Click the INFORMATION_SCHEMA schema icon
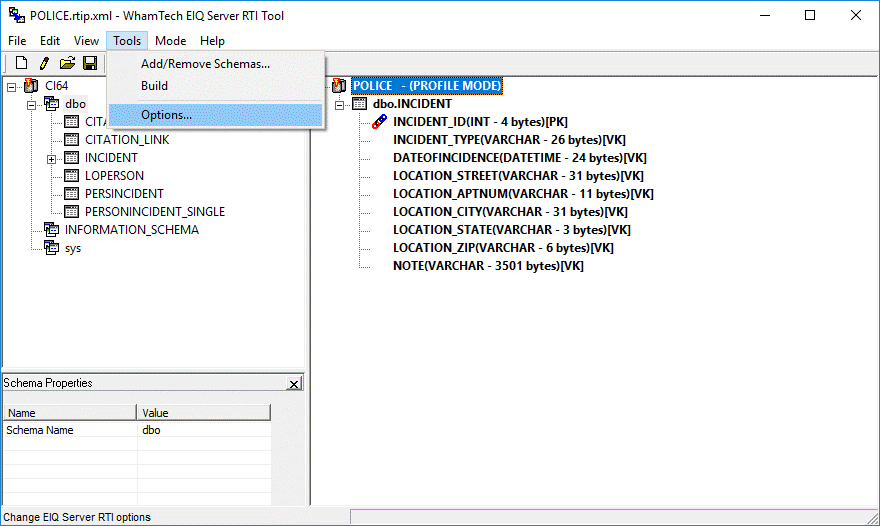880x526 pixels. pyautogui.click(x=51, y=230)
